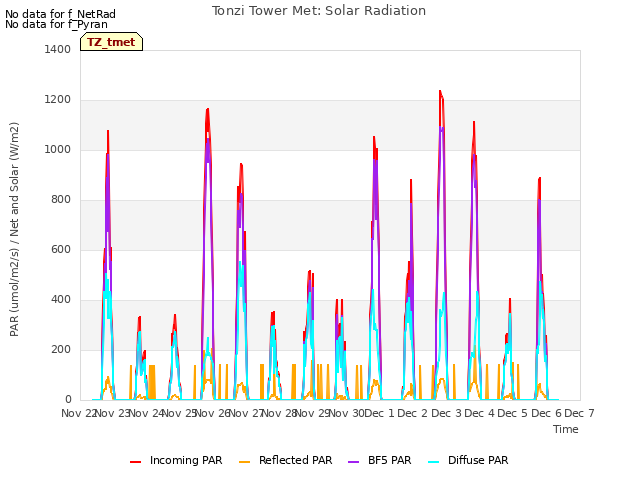Screen dimensions: 640x480
Task: Click the Incoming PAR legend label
Action: [x=186, y=460]
